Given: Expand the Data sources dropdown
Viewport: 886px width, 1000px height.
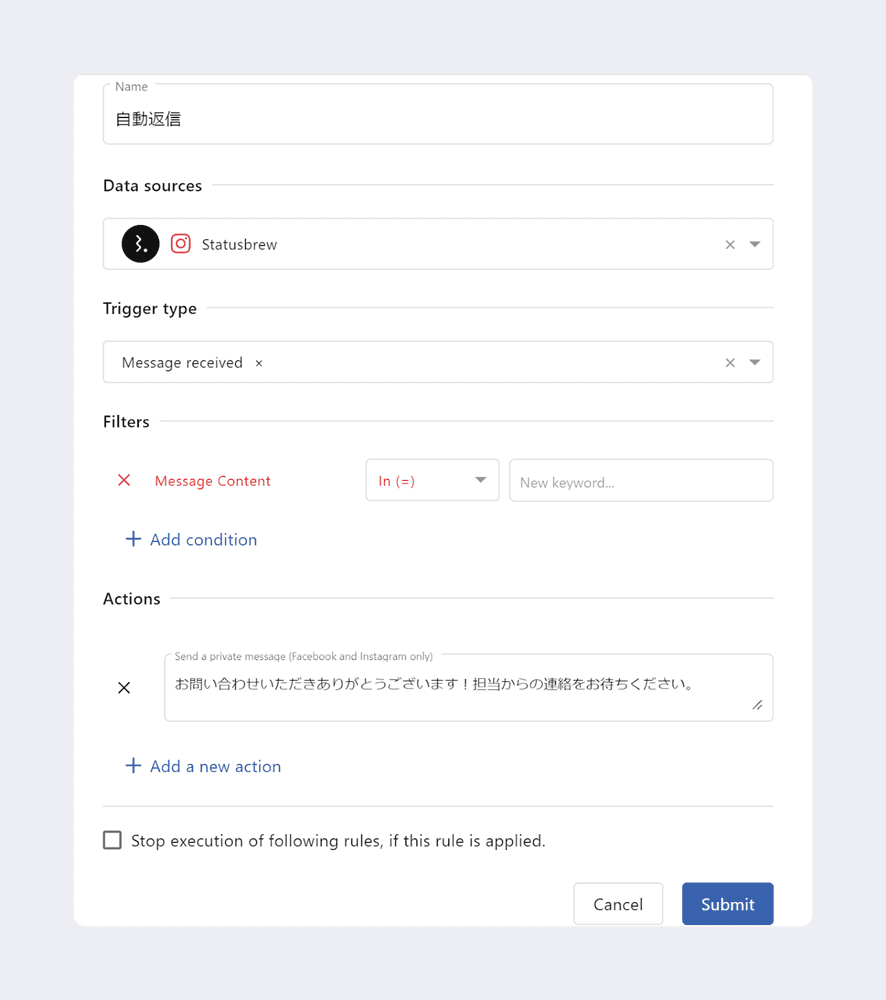Looking at the screenshot, I should [x=755, y=245].
